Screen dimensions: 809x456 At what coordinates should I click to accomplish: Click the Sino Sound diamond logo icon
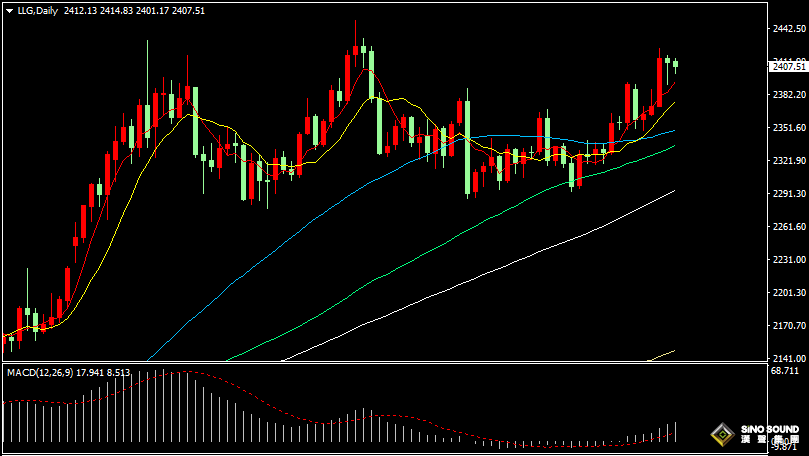[720, 435]
